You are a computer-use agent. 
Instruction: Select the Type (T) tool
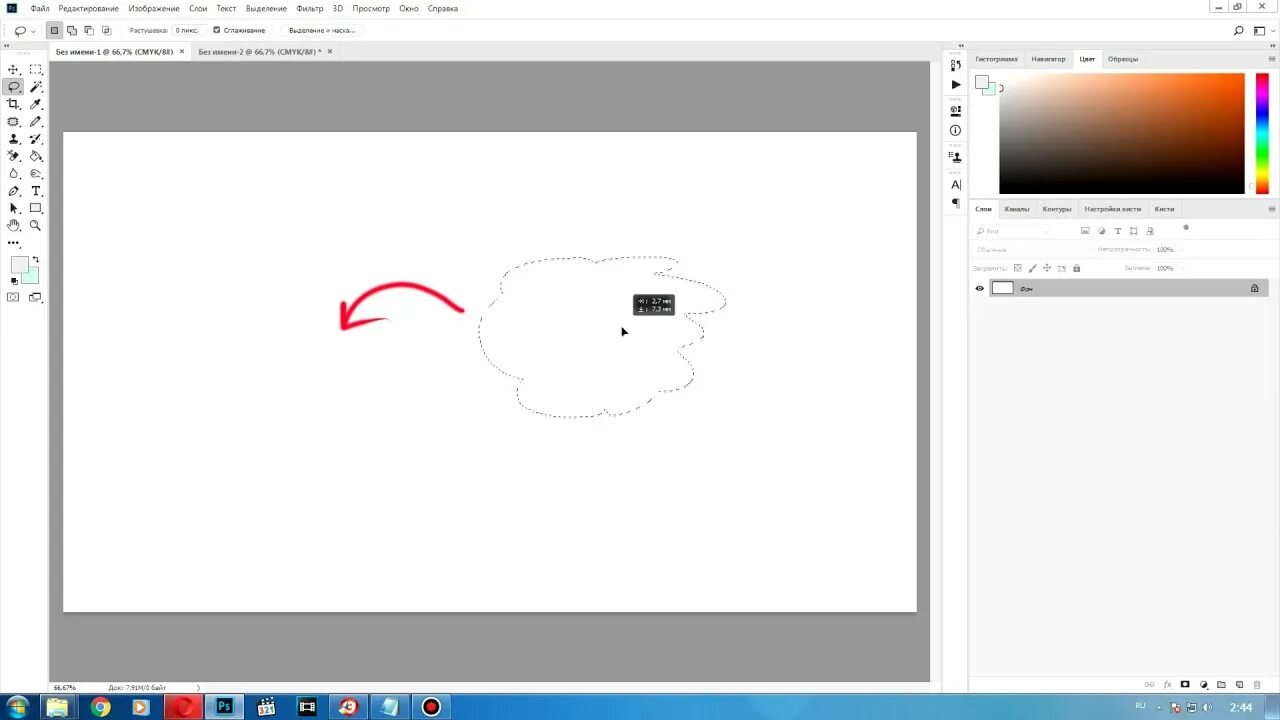(x=36, y=191)
